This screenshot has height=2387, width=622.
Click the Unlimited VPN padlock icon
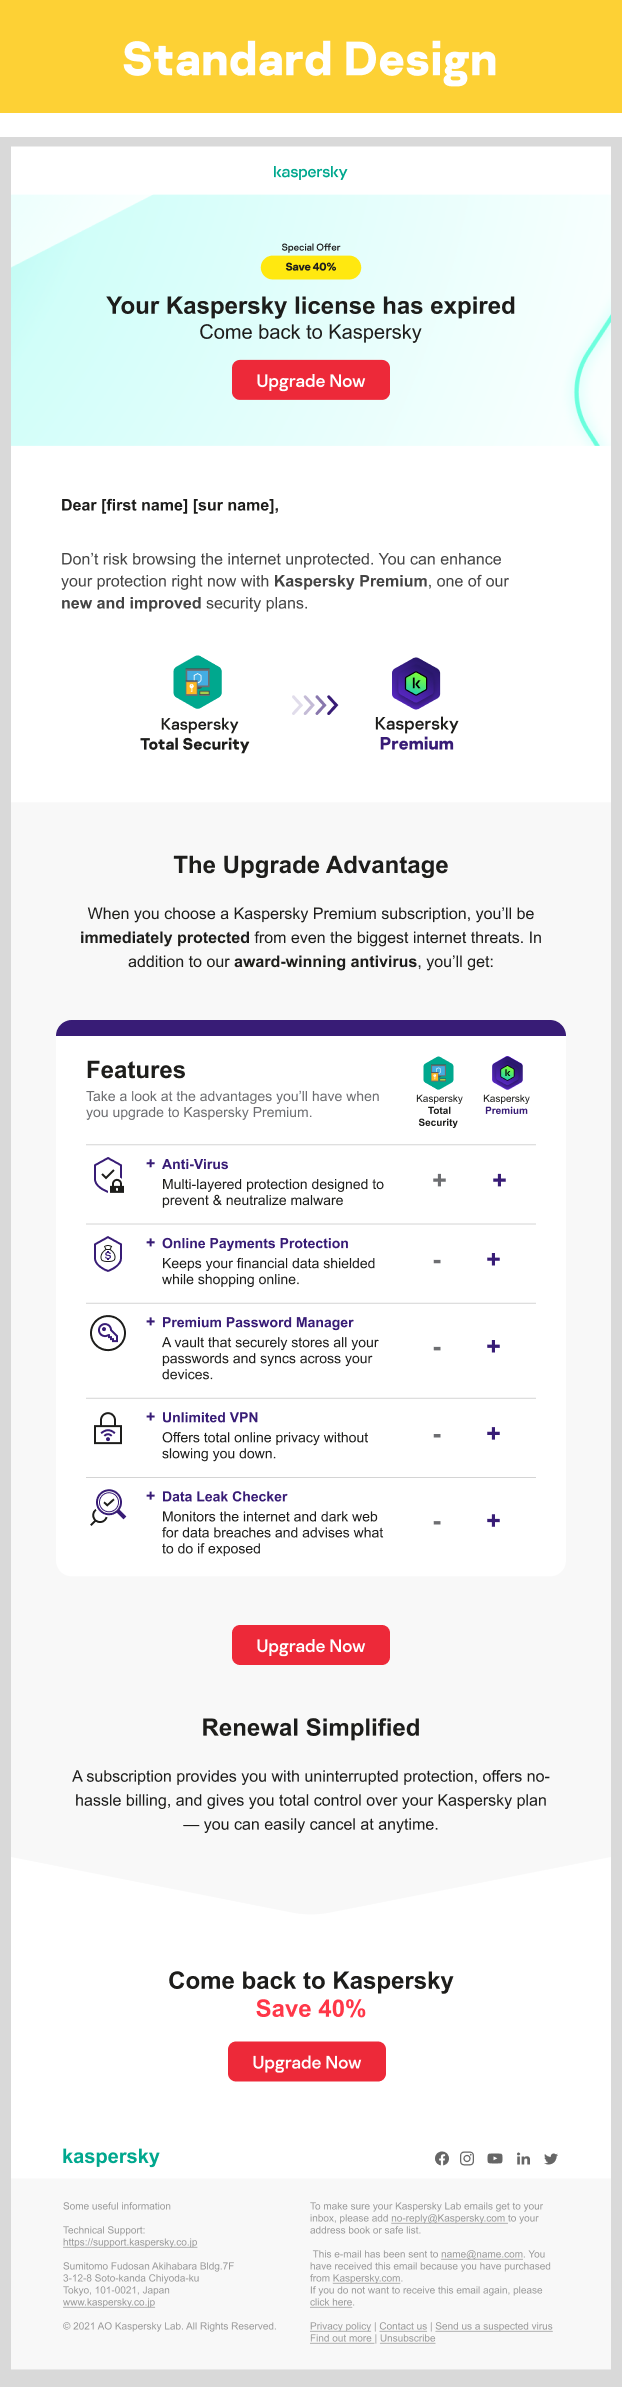tap(108, 1428)
